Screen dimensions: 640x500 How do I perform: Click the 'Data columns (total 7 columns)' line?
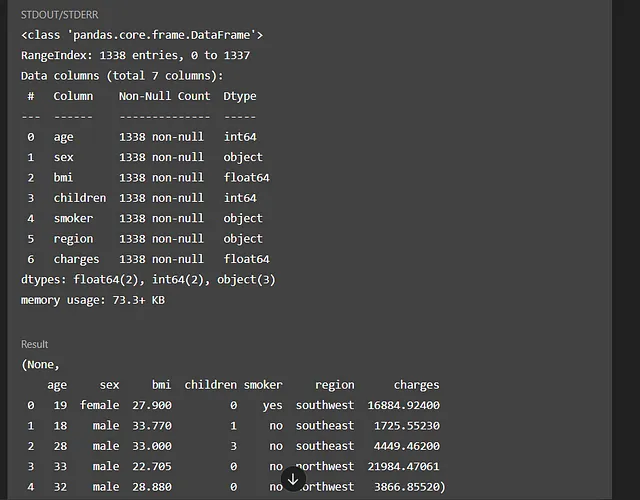tap(122, 76)
